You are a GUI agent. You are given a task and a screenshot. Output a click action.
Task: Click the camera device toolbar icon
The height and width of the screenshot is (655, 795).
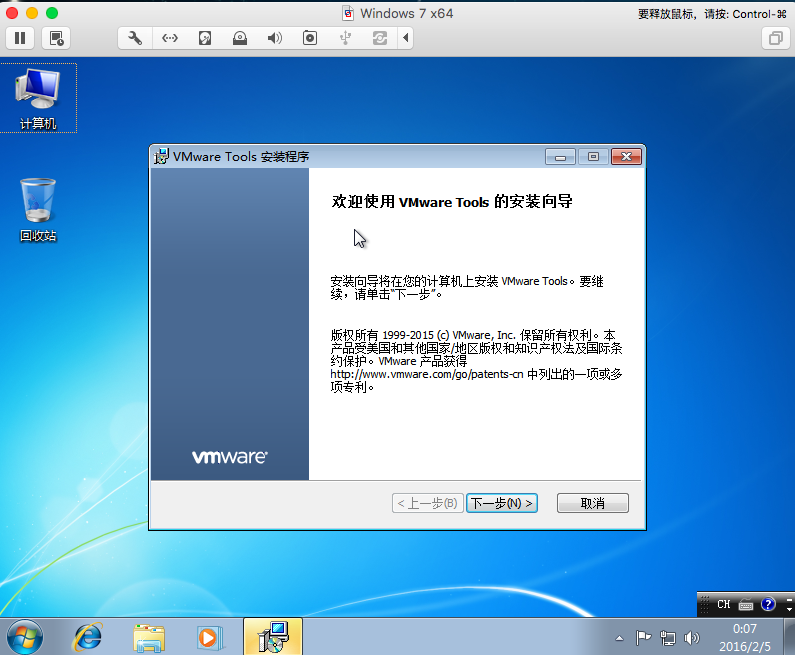(310, 38)
